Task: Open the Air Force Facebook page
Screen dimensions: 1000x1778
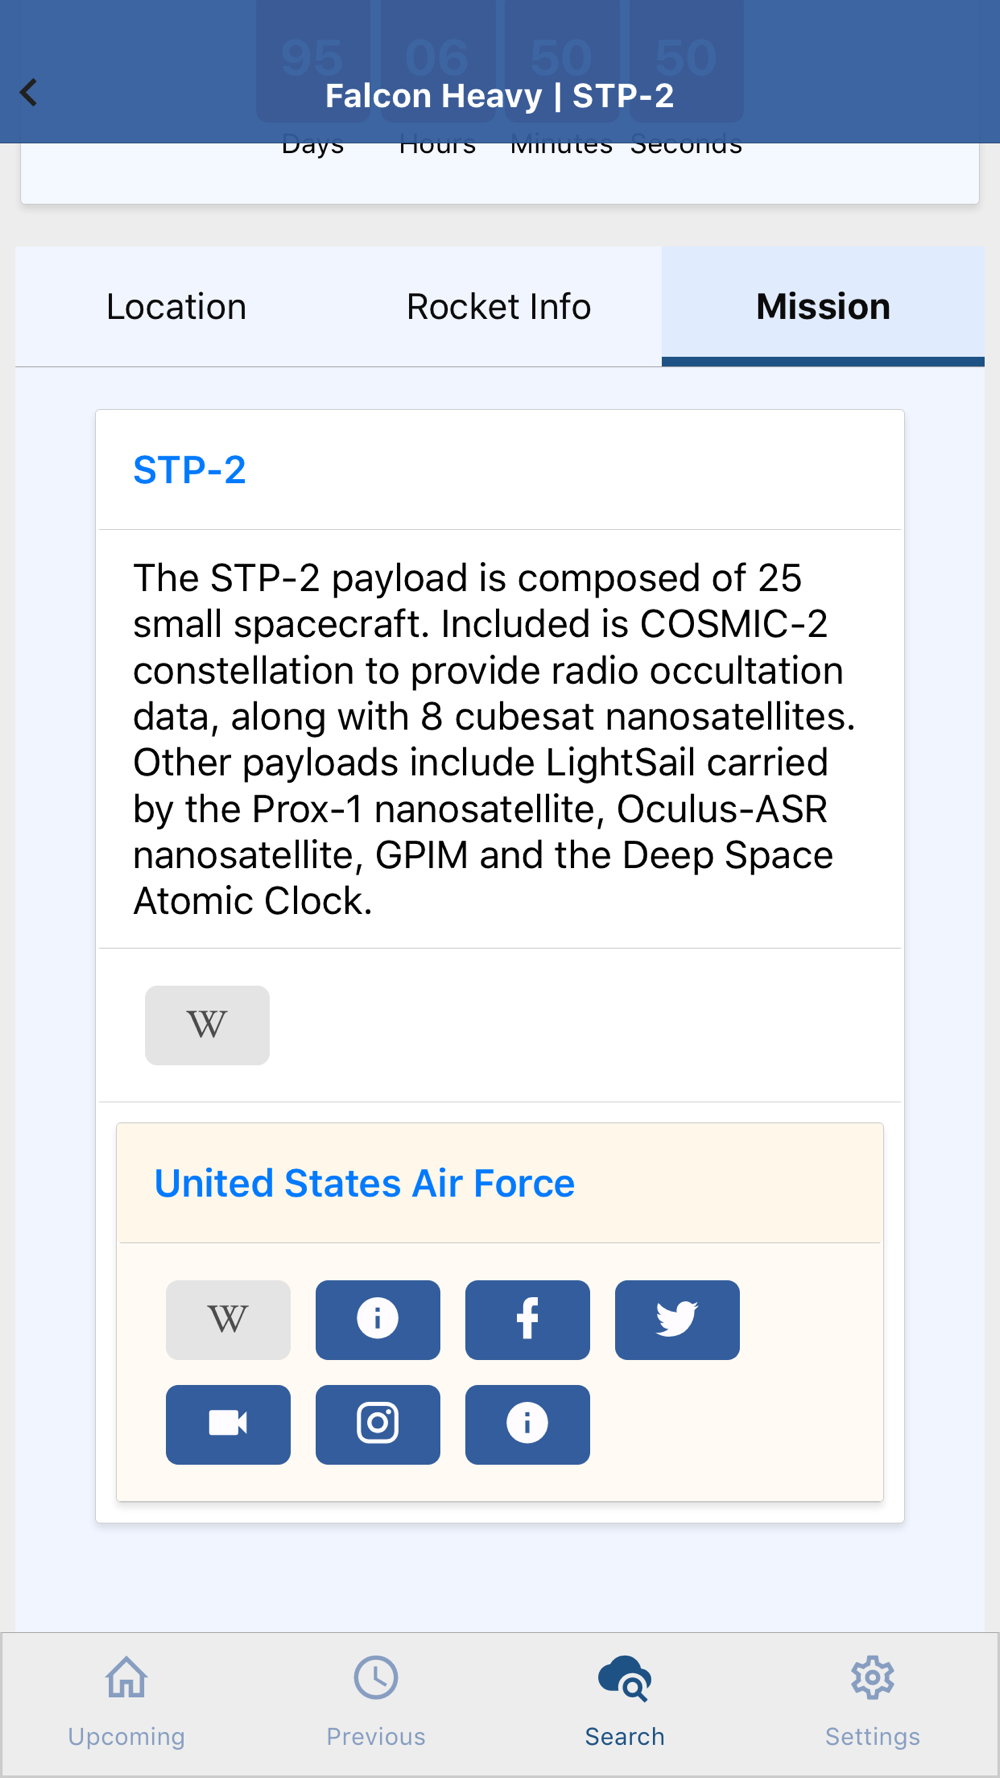Action: click(527, 1320)
